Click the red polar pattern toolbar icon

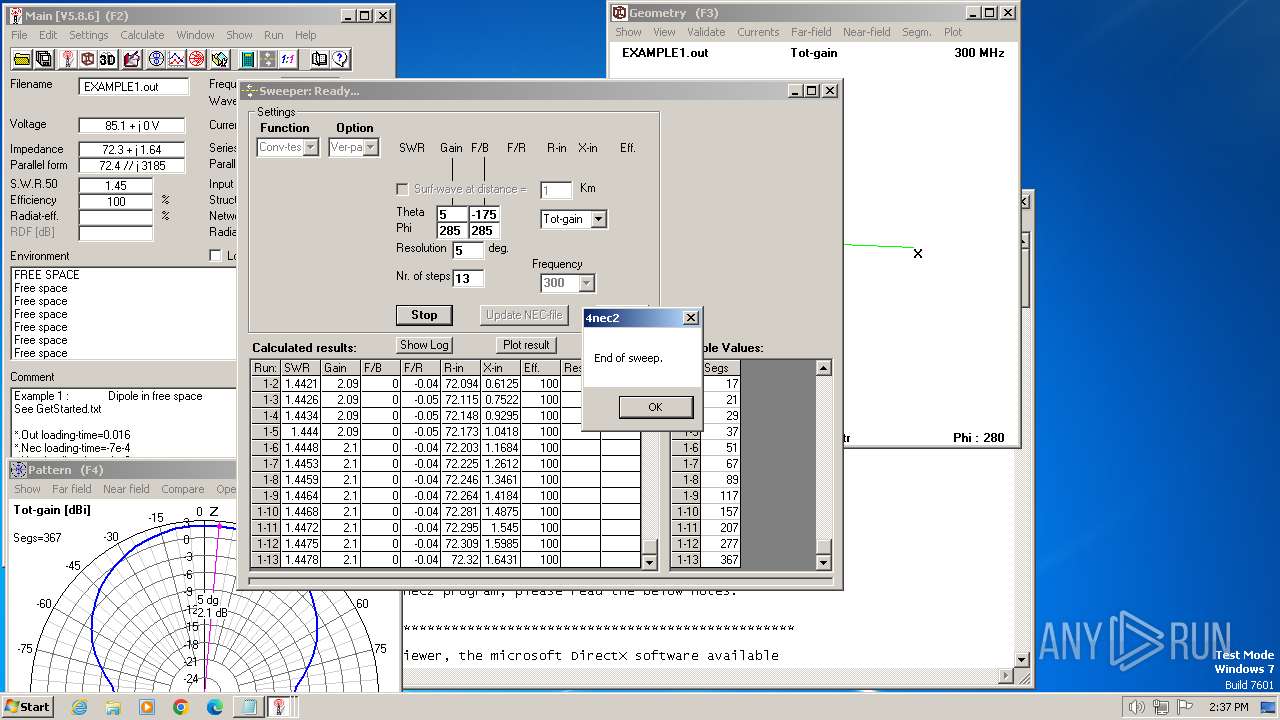(197, 59)
